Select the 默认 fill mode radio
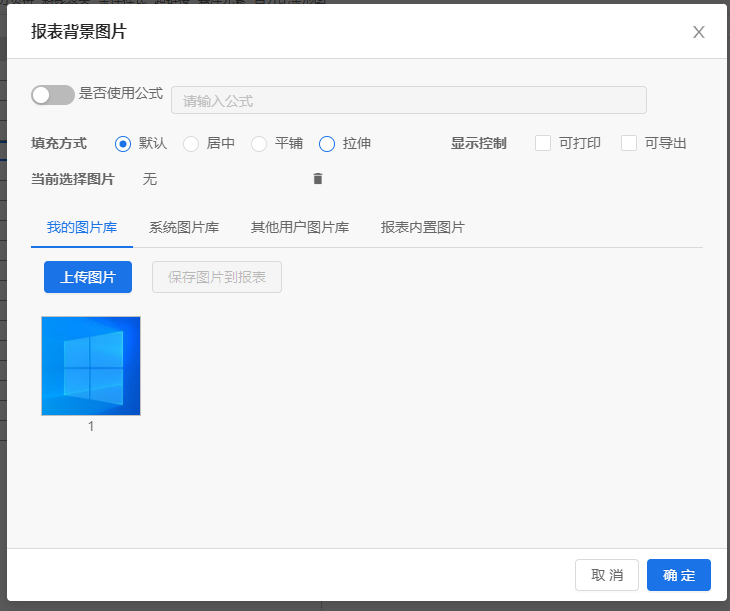This screenshot has width=730, height=611. (123, 144)
